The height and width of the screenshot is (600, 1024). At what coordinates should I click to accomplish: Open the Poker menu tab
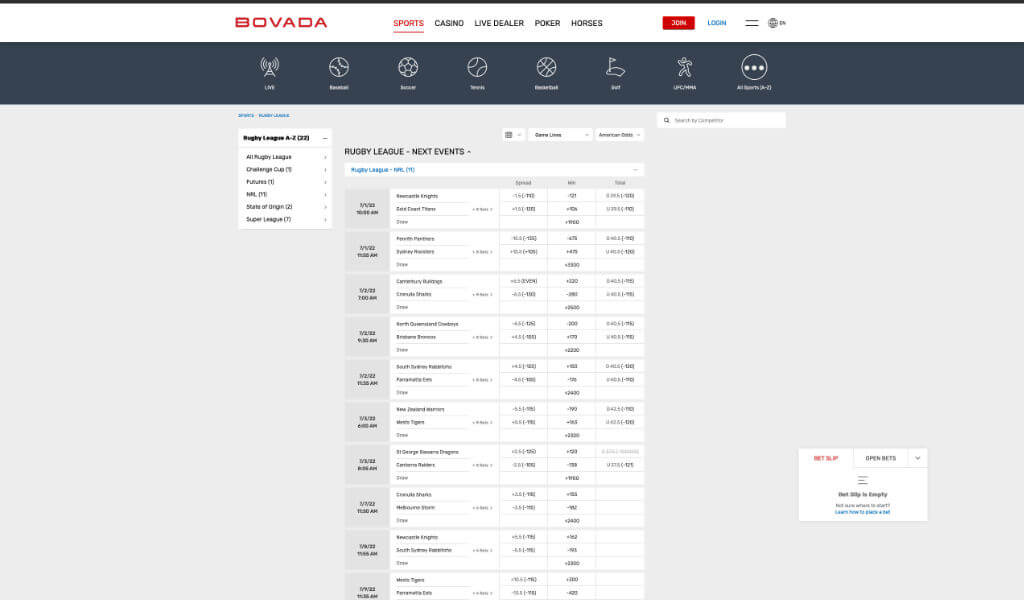coord(547,23)
